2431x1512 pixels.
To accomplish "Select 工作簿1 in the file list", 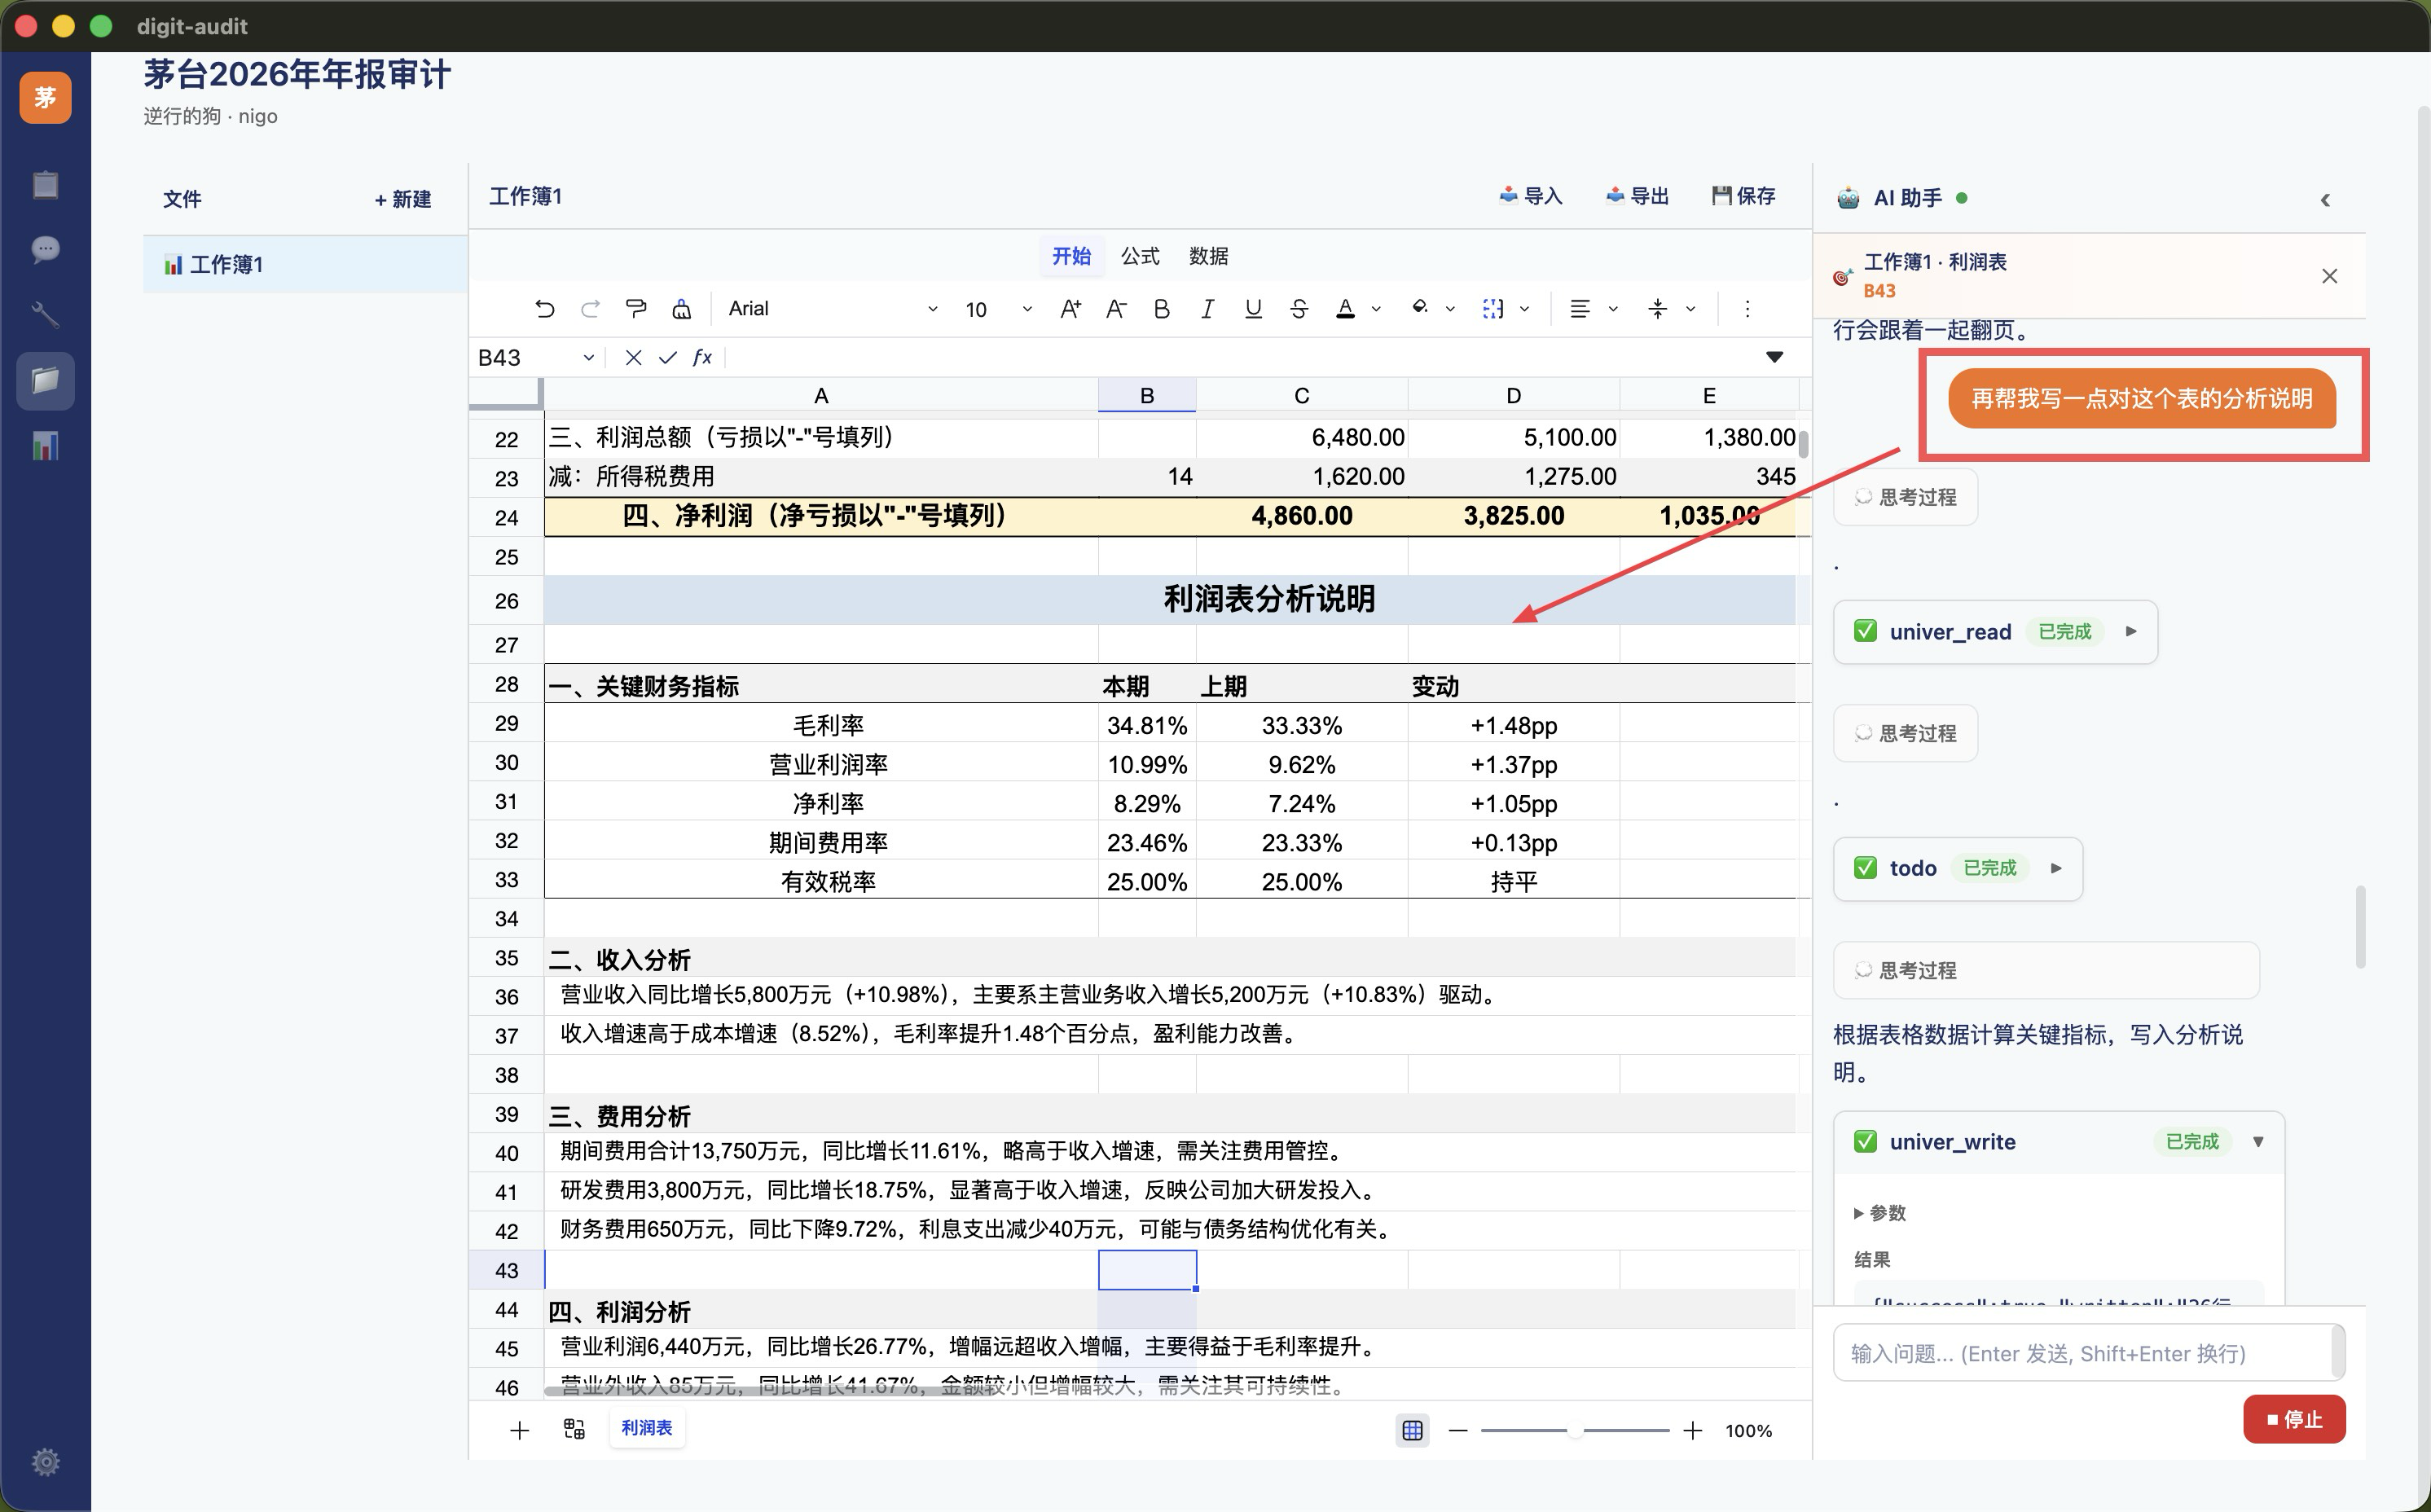I will tap(305, 264).
